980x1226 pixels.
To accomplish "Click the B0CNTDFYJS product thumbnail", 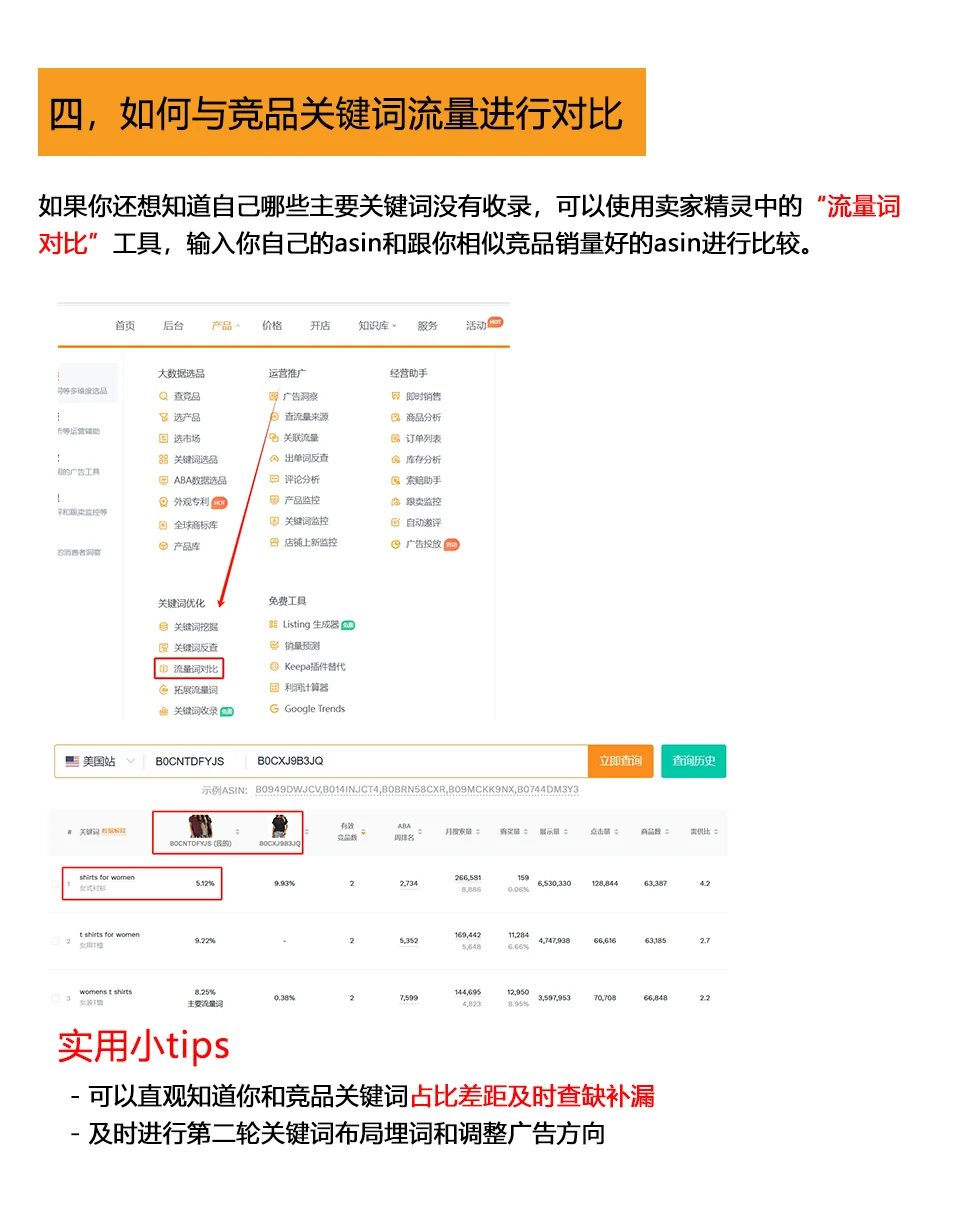I will [199, 826].
